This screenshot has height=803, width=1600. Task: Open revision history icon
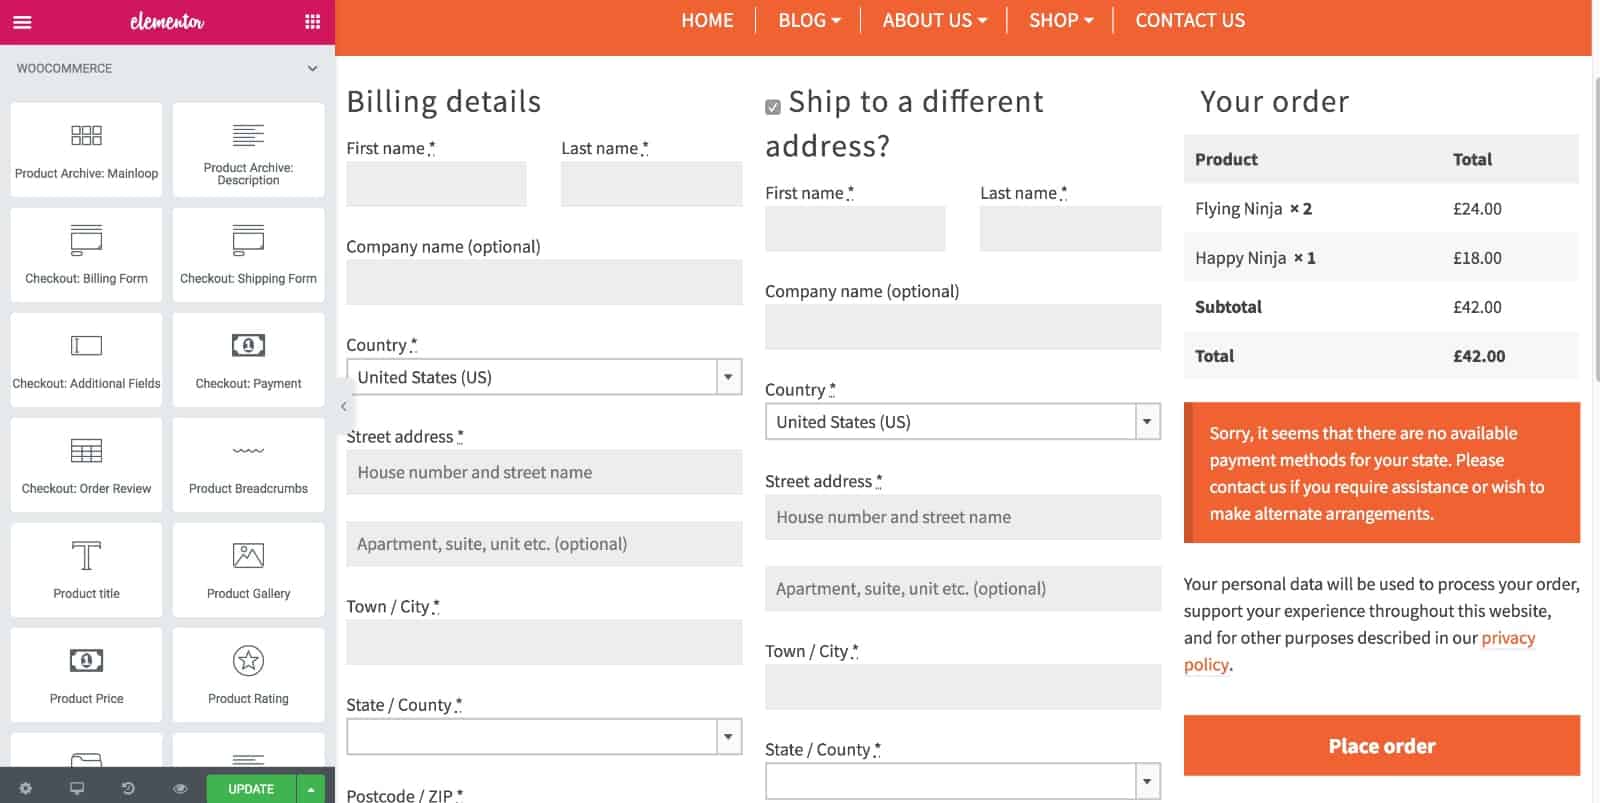[x=128, y=788]
